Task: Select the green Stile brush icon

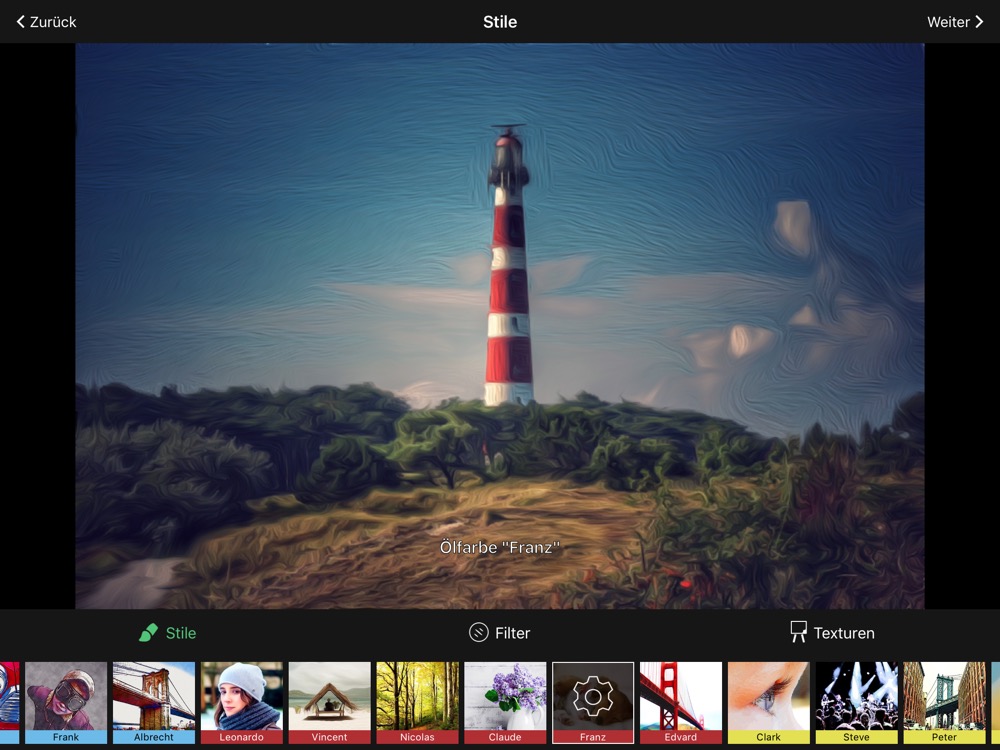Action: click(149, 633)
